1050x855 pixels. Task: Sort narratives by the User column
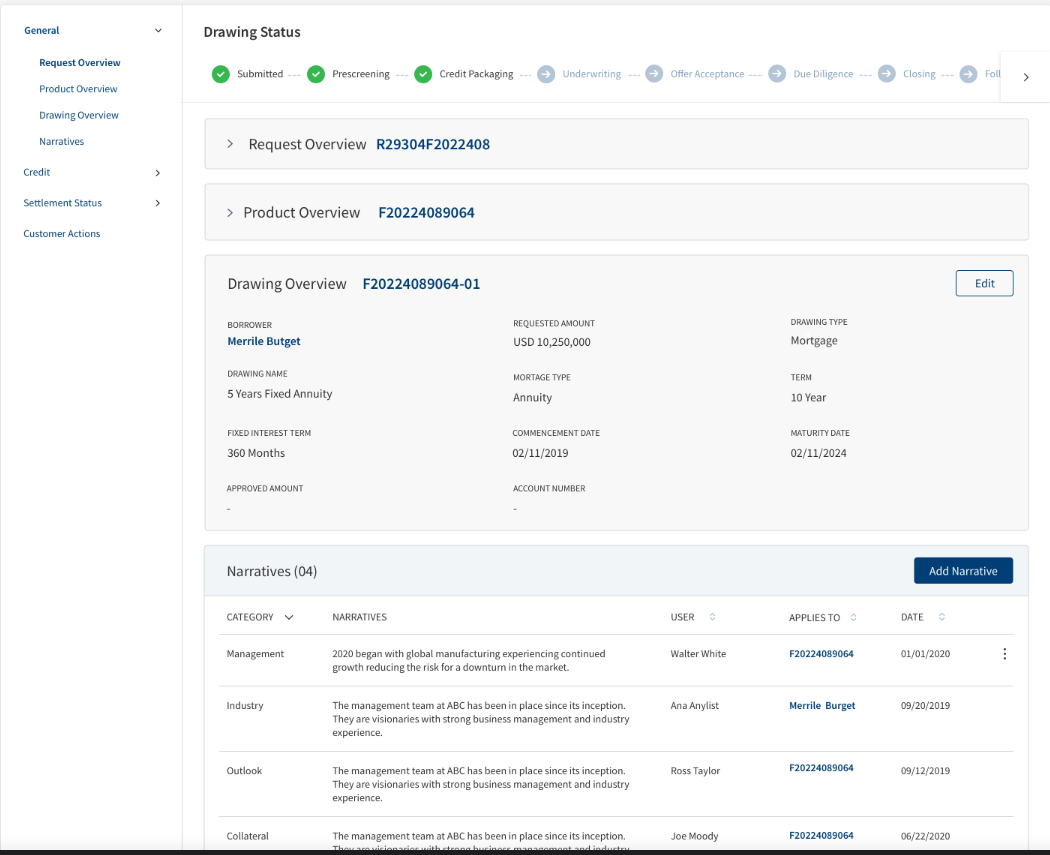[x=712, y=617]
